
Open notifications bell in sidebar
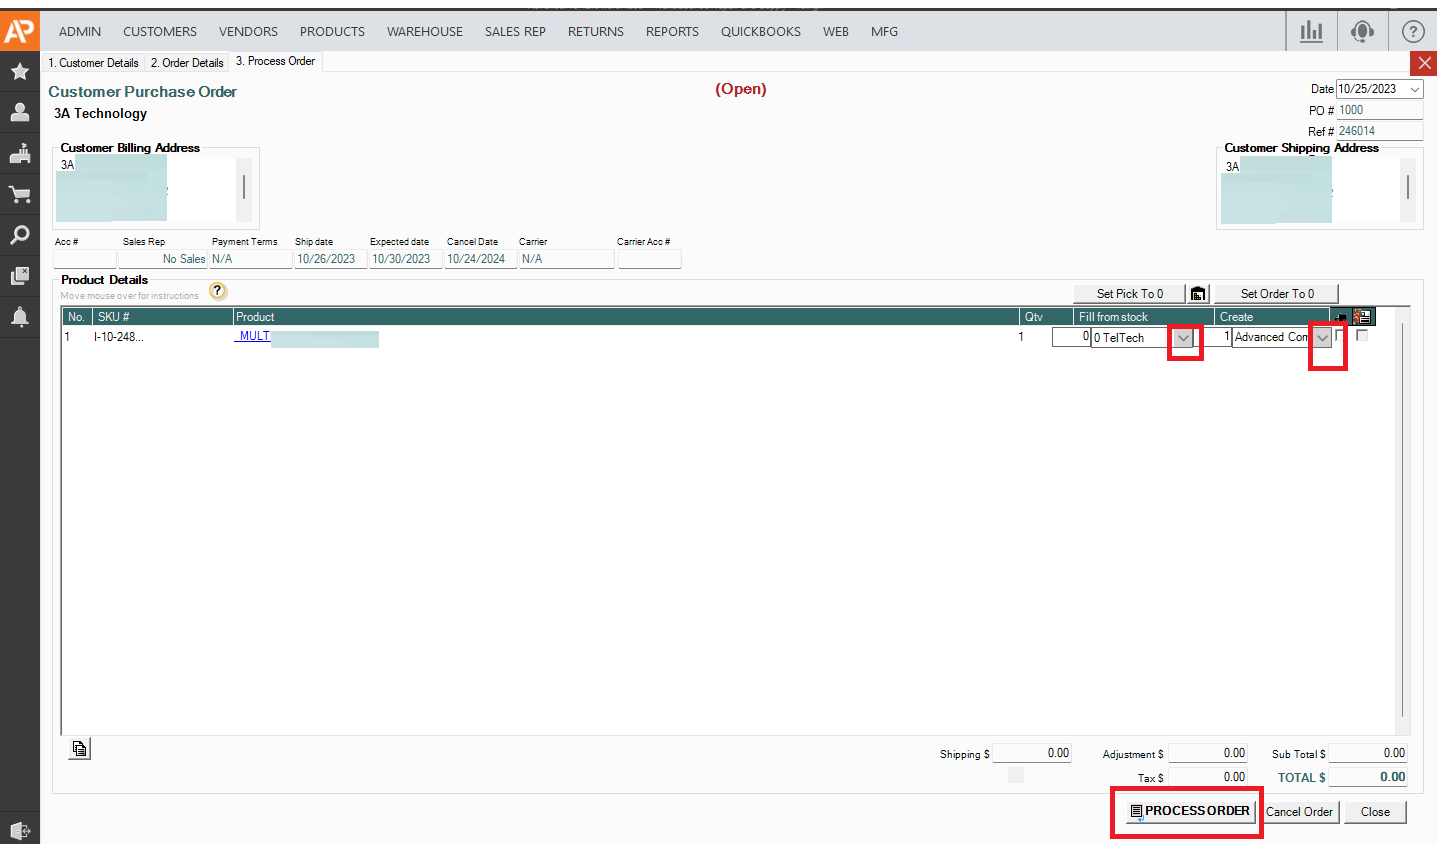point(19,317)
